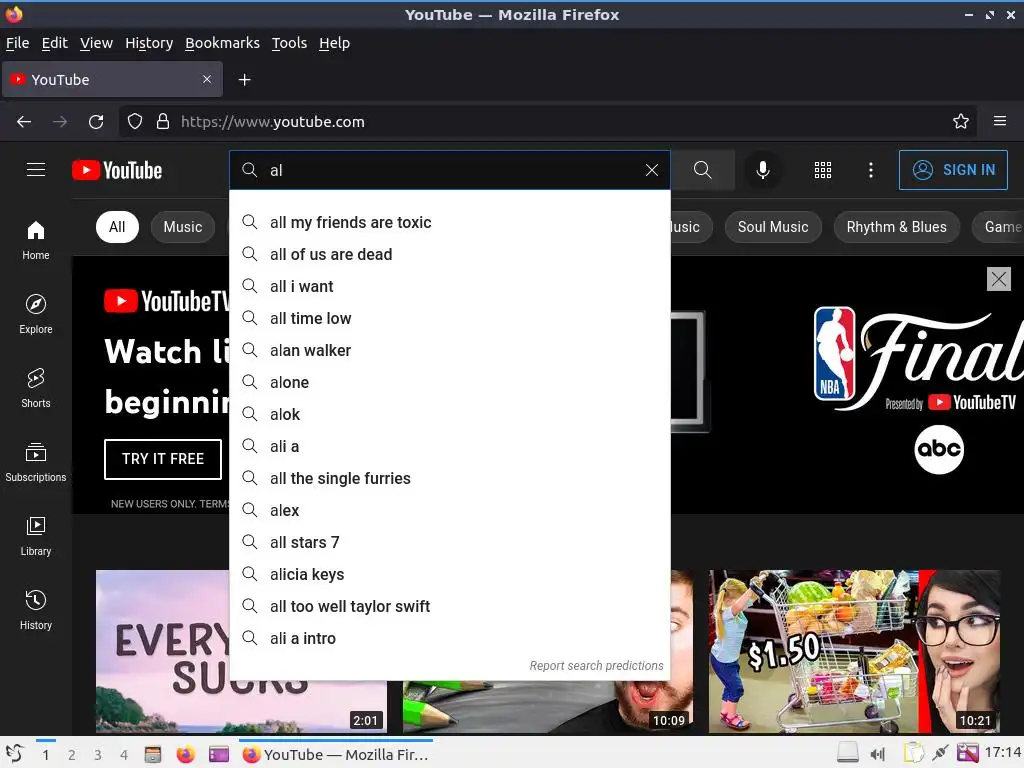Open the Edit menu

click(54, 43)
